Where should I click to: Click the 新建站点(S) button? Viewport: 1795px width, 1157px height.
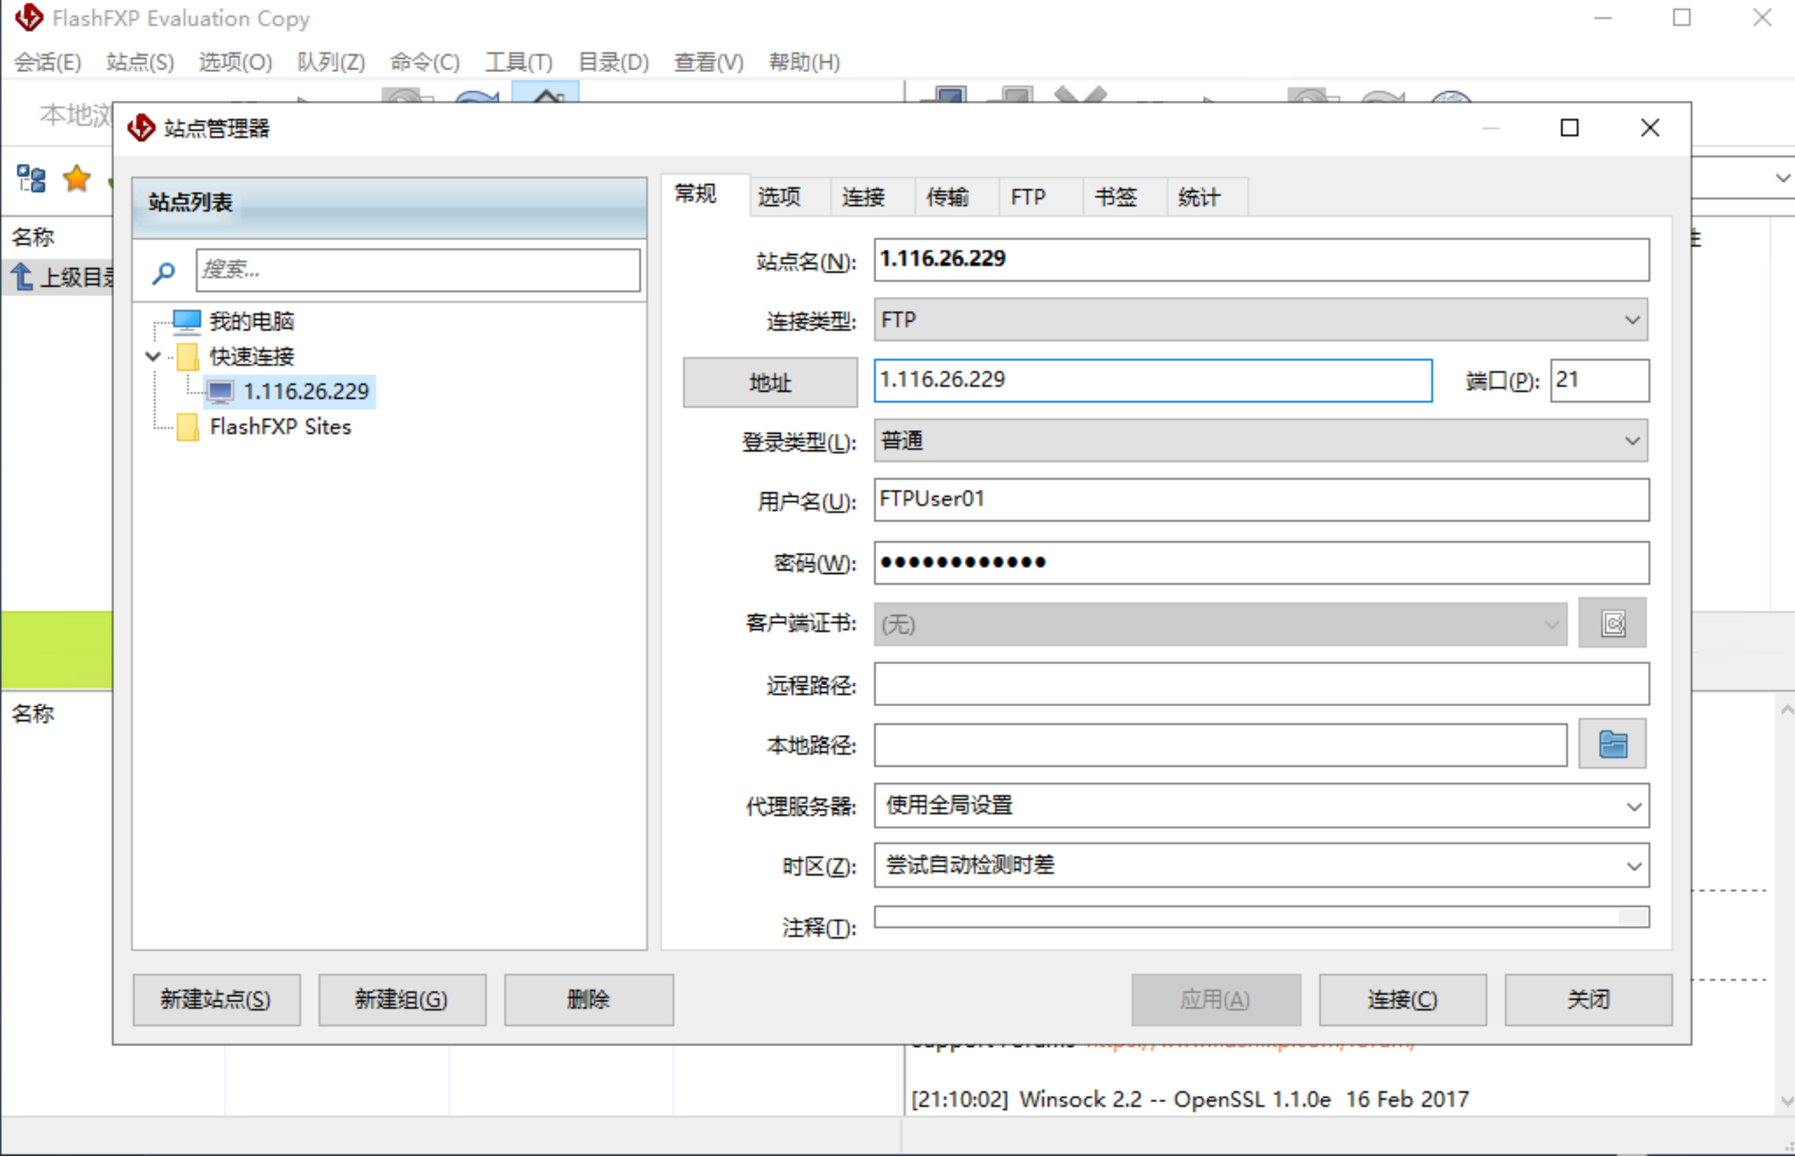coord(216,999)
